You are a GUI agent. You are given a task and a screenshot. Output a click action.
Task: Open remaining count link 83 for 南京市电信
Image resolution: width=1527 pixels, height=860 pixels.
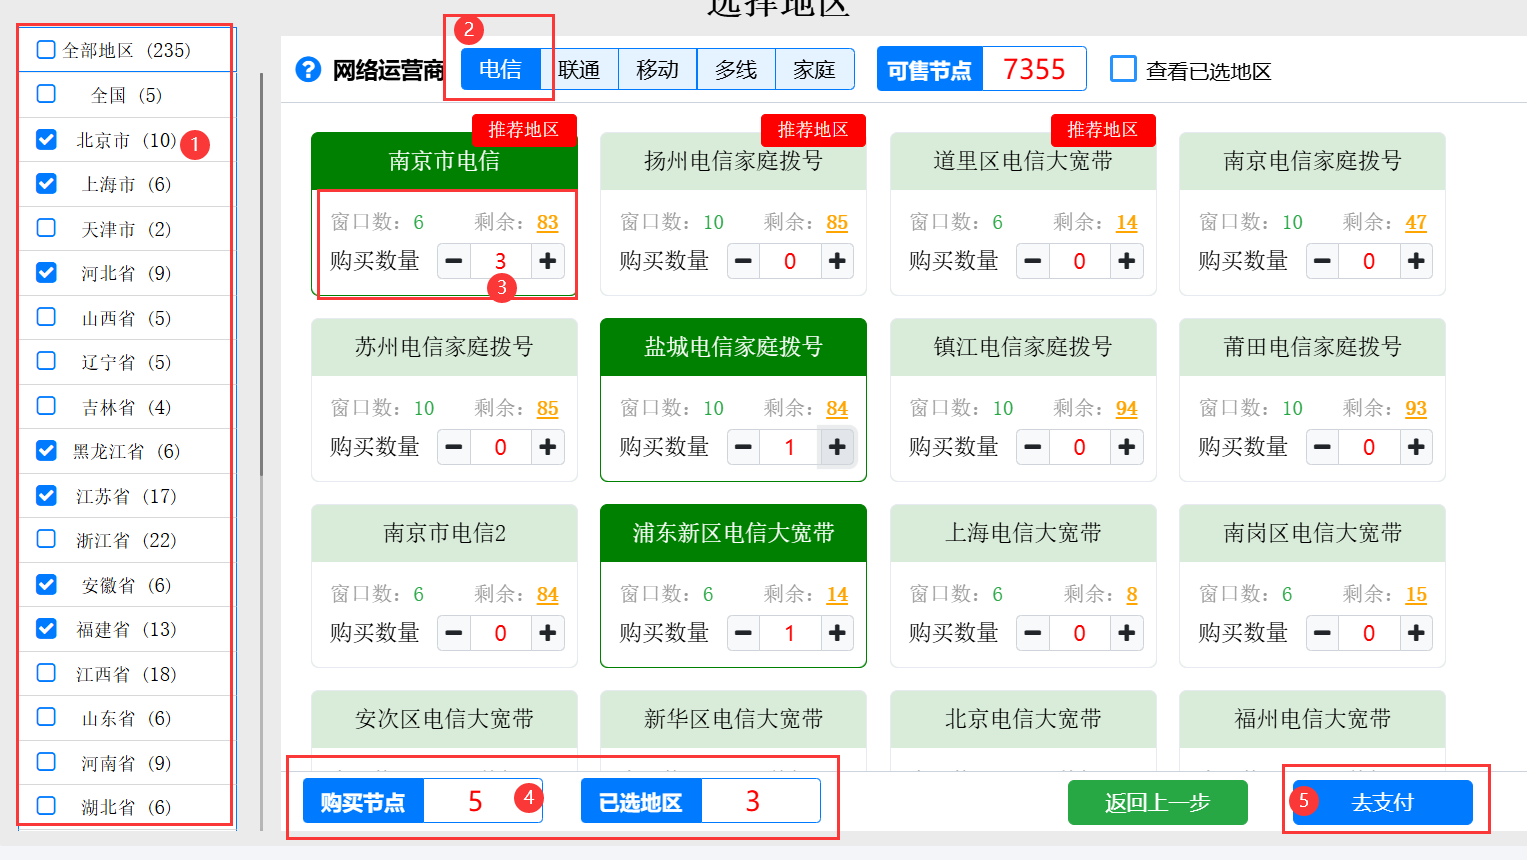(547, 222)
